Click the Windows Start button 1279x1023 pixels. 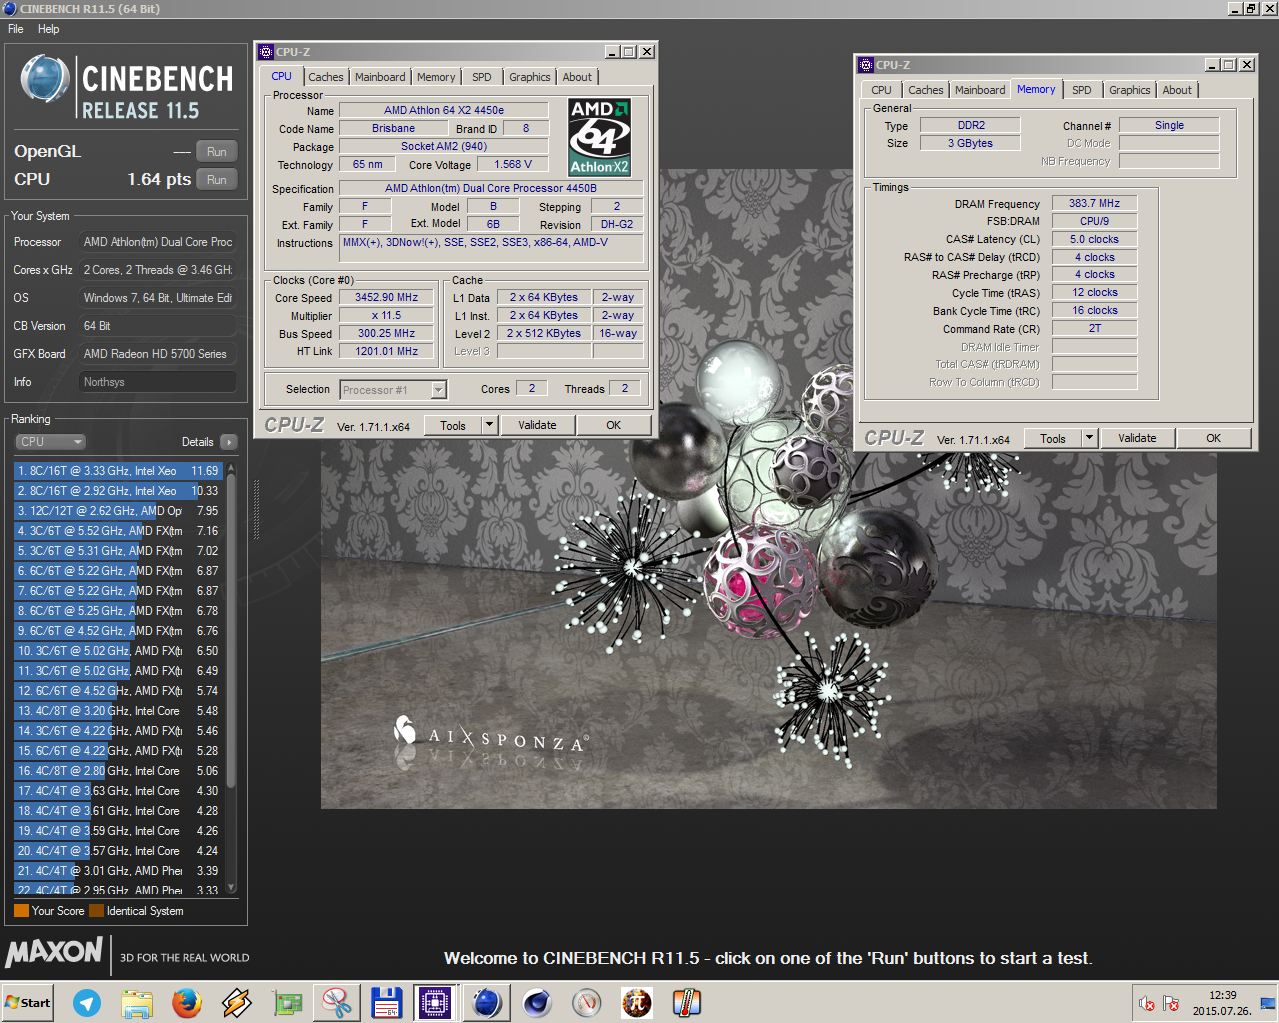click(x=27, y=1002)
